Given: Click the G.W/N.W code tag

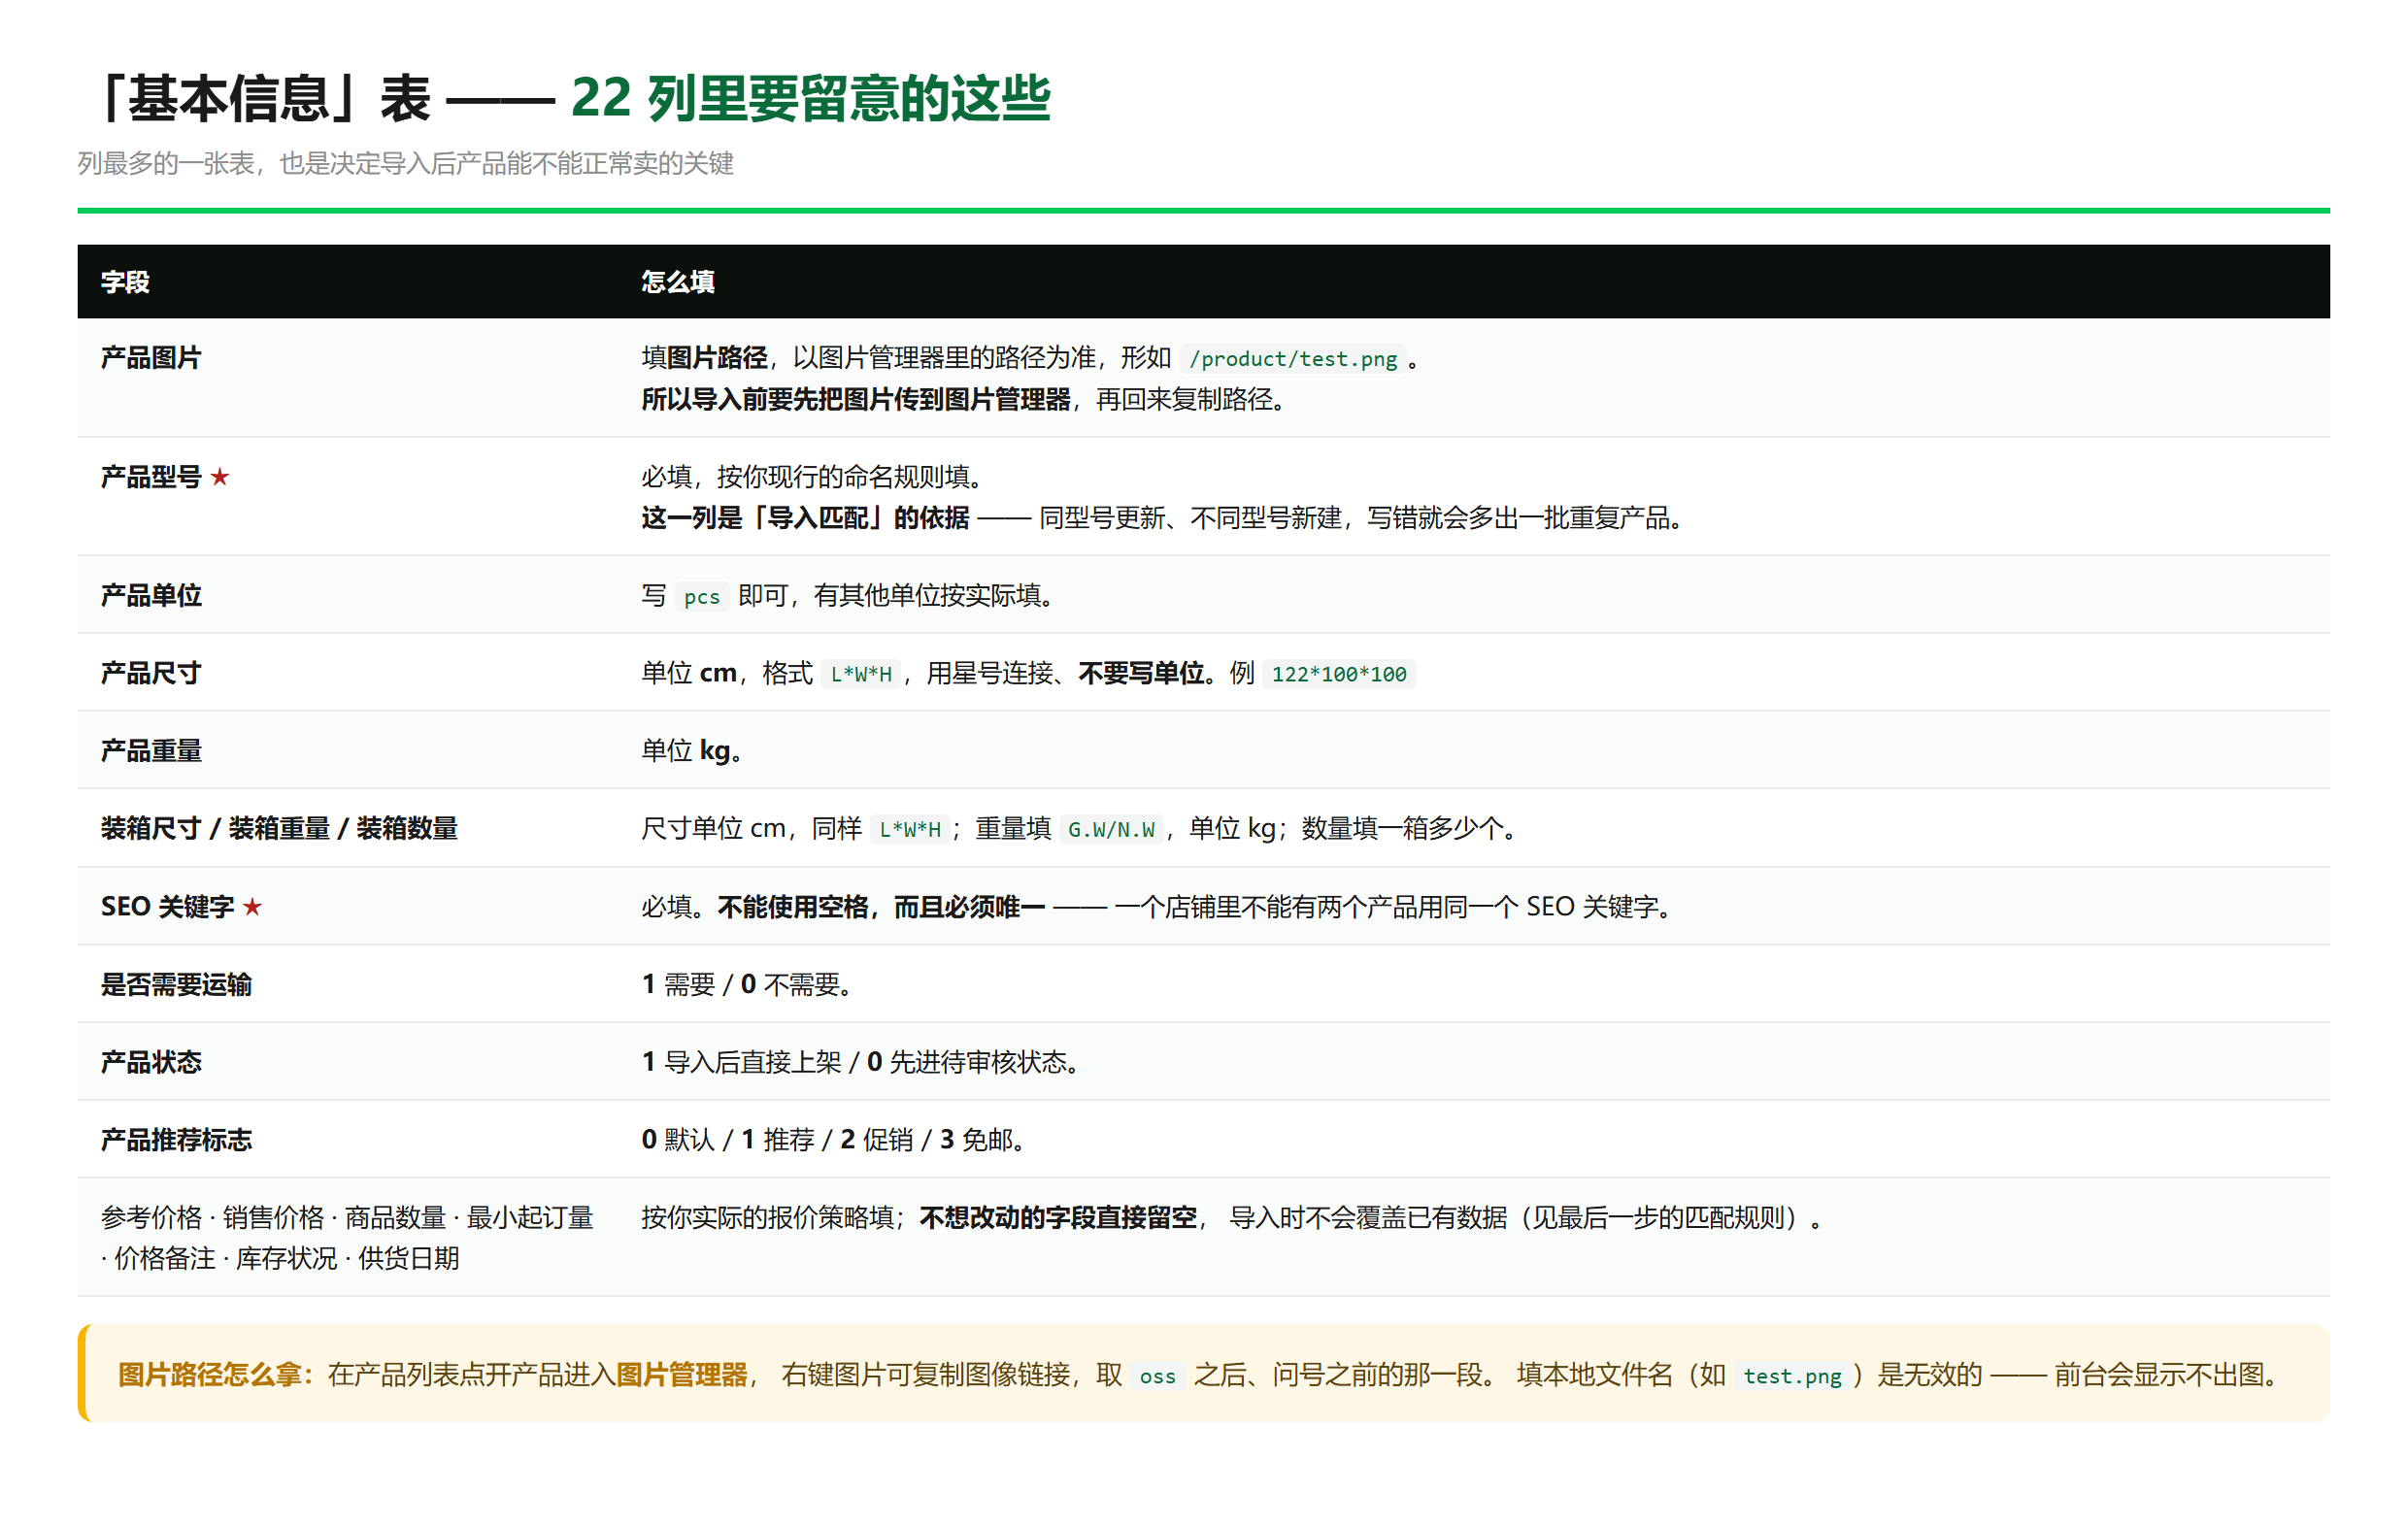Looking at the screenshot, I should pos(1111,829).
